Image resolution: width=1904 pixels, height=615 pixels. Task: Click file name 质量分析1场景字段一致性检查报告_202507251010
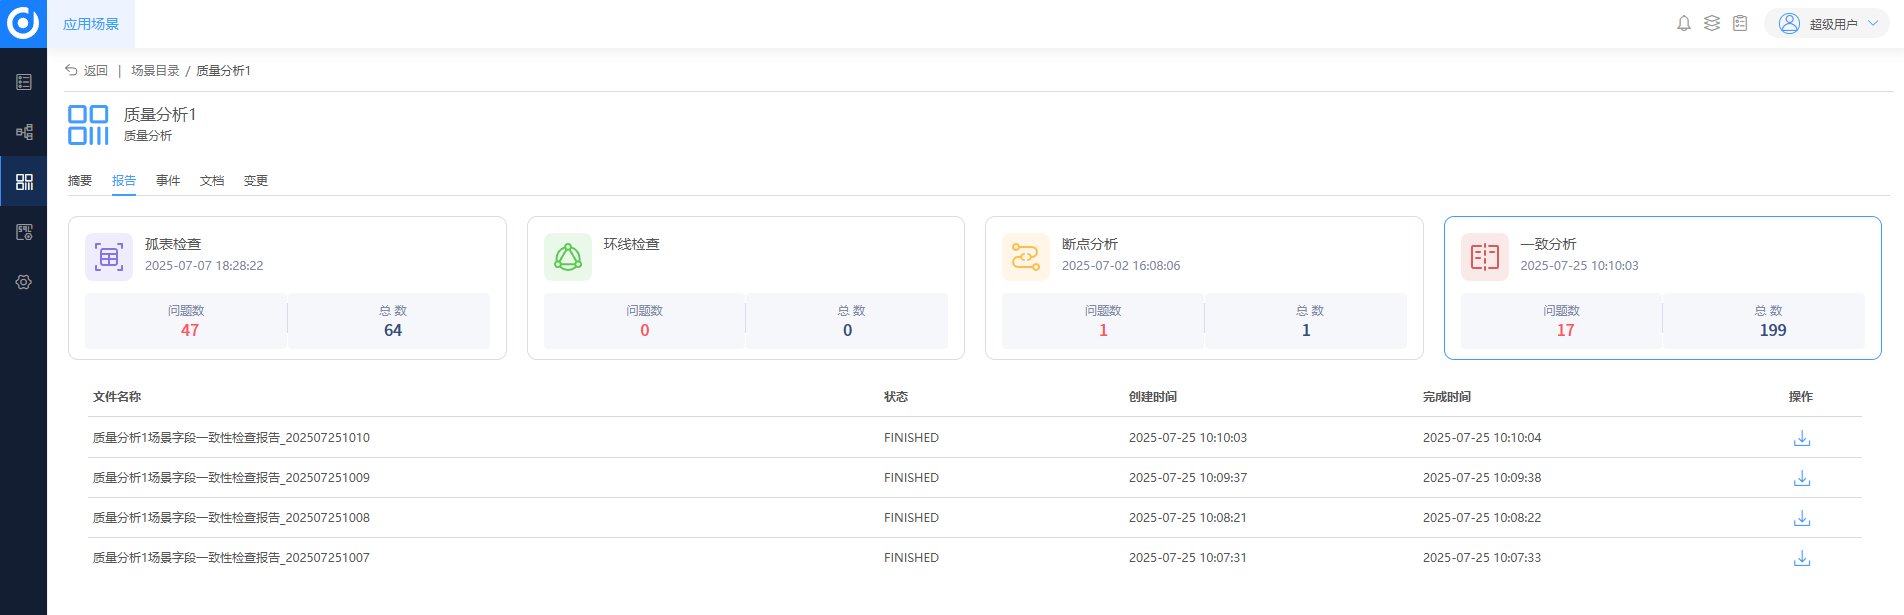click(x=231, y=438)
